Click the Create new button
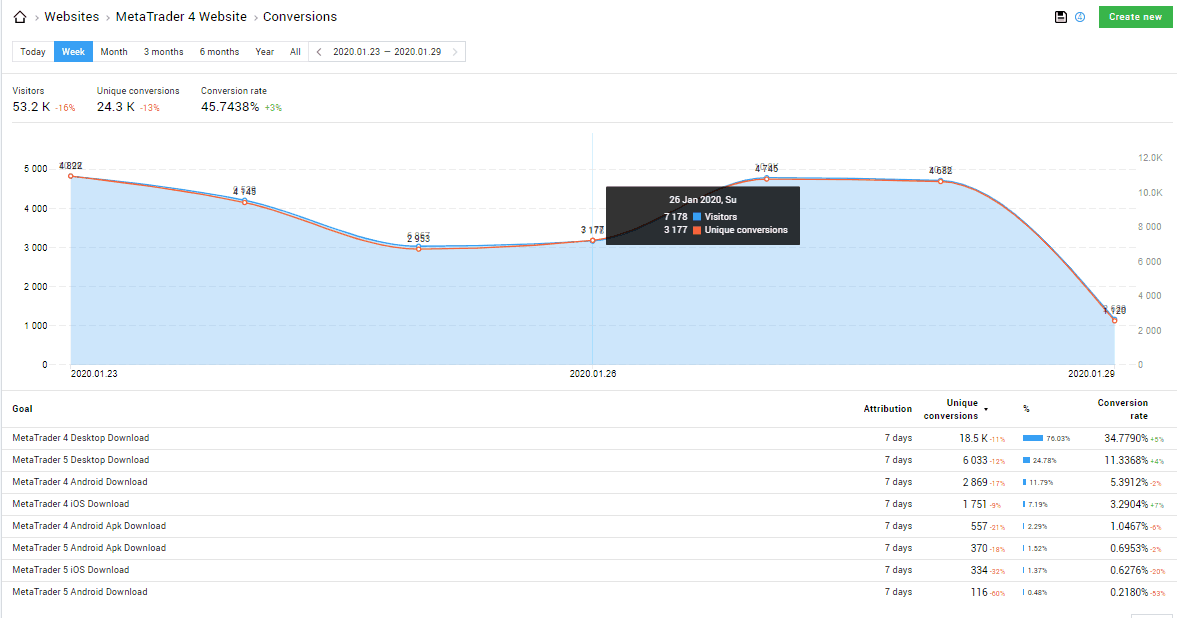1177x618 pixels. (1135, 17)
